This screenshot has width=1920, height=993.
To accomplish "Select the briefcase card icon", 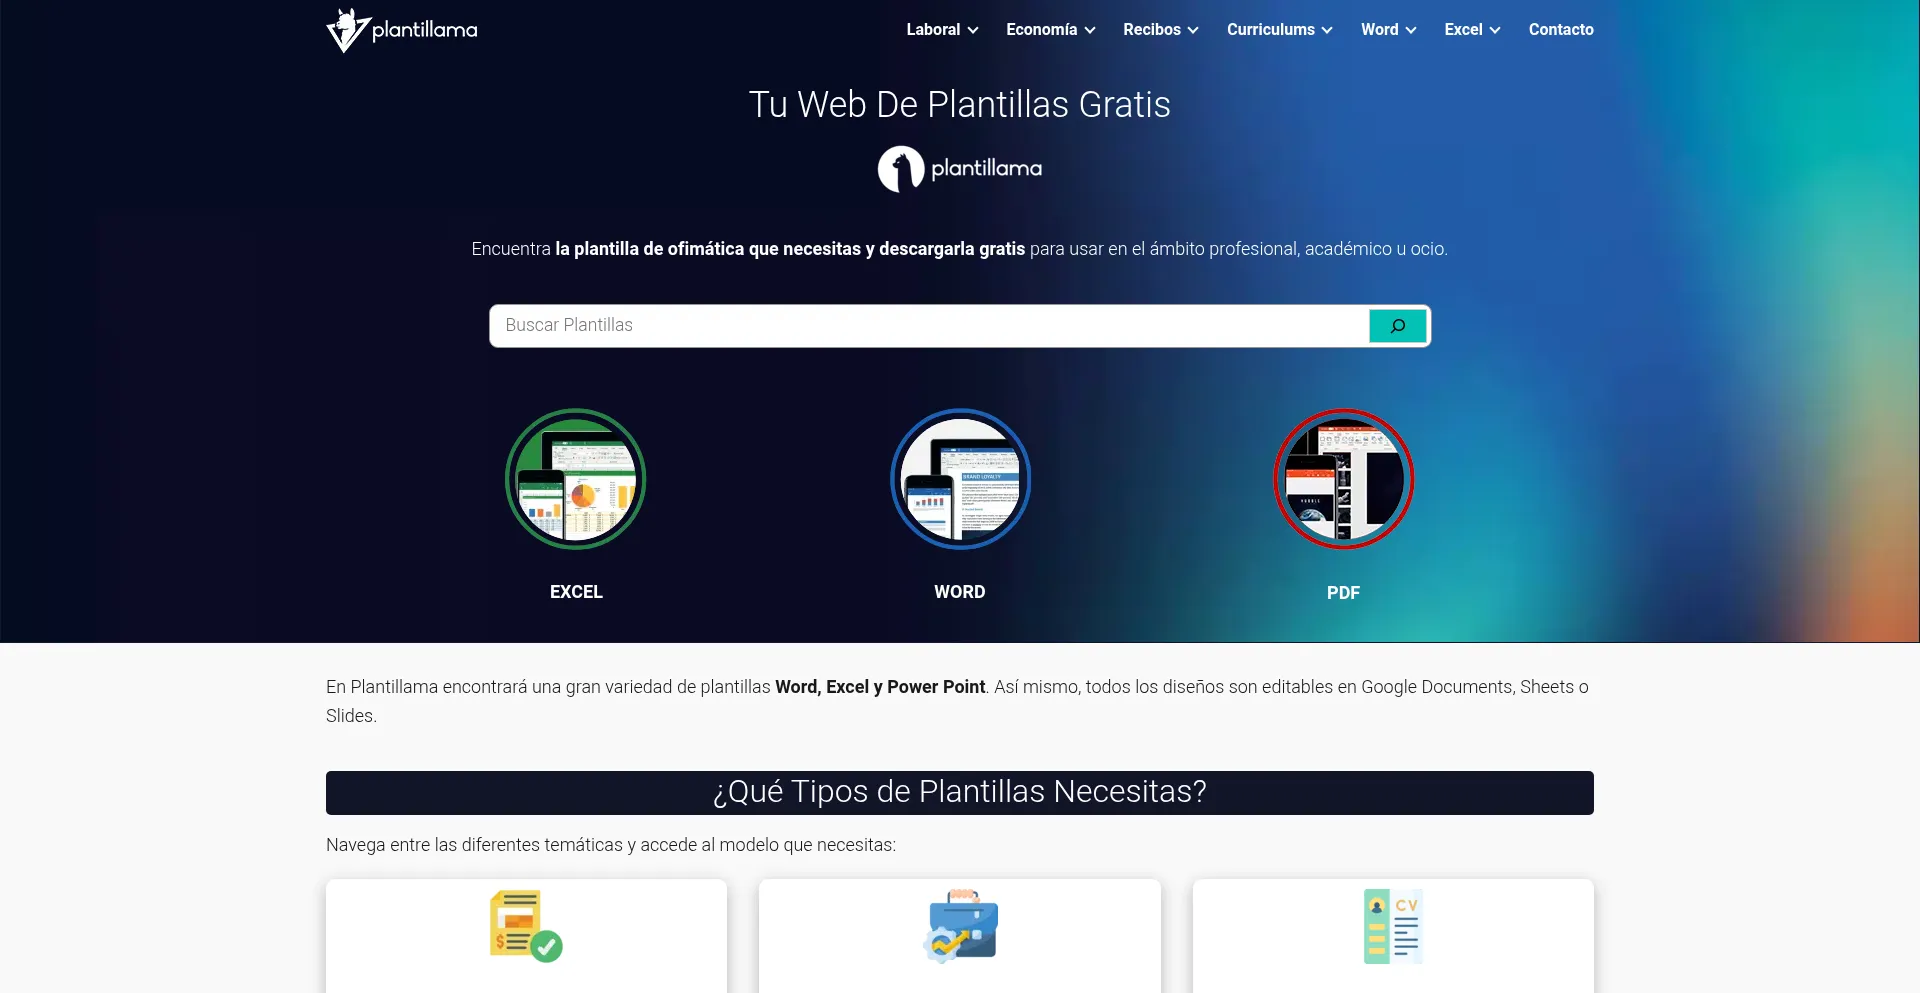I will click(960, 926).
